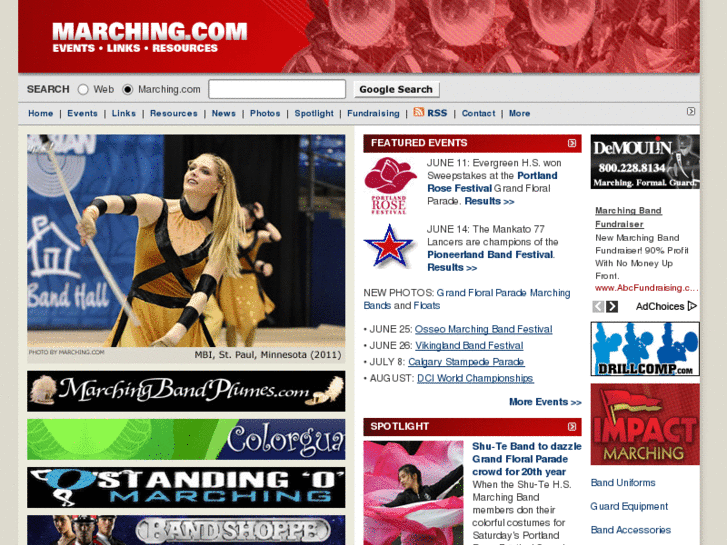
Task: Select the Web search radio button
Action: (83, 89)
